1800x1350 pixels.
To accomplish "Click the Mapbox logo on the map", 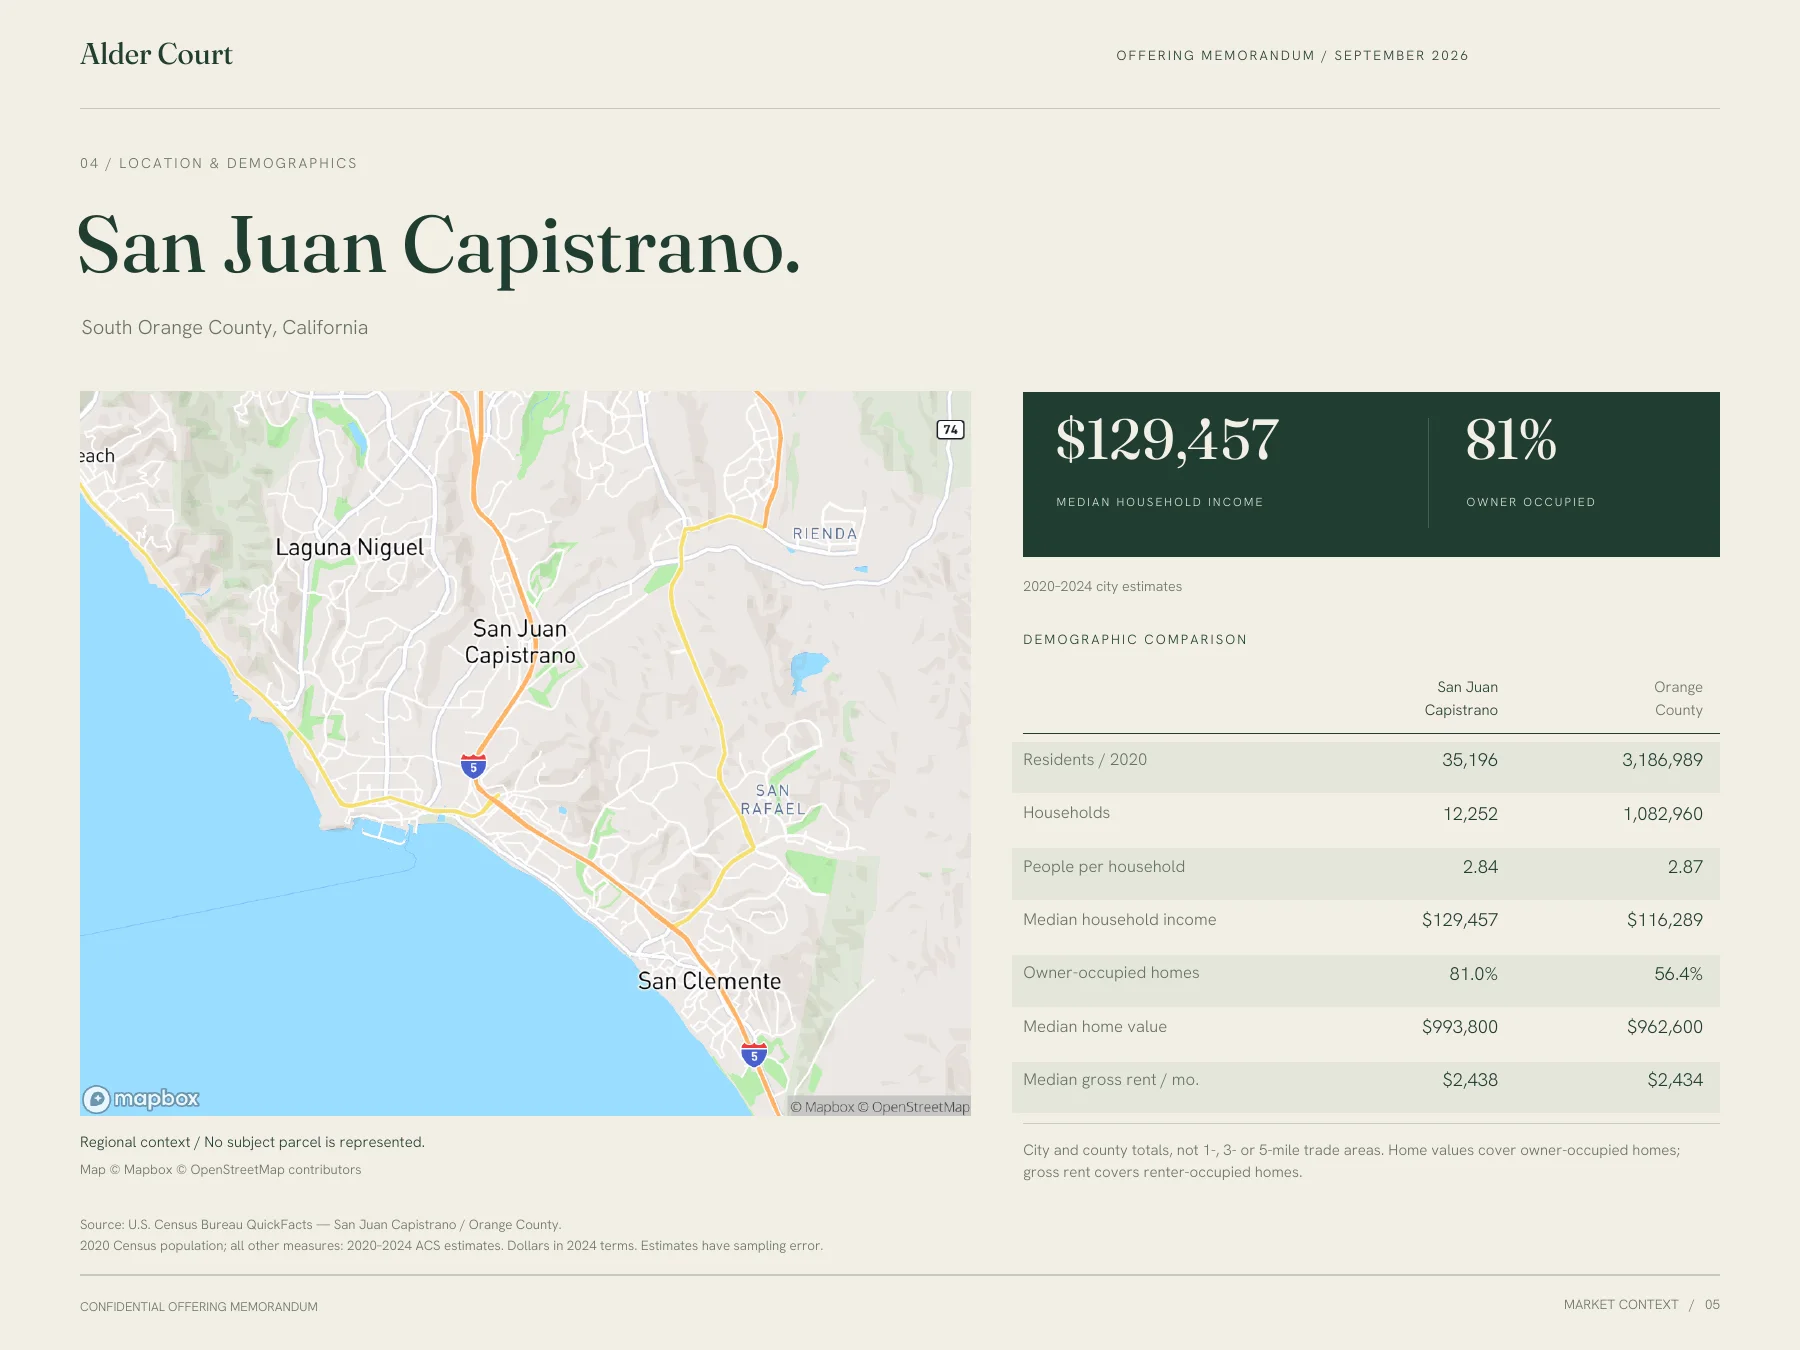I will tap(141, 1099).
